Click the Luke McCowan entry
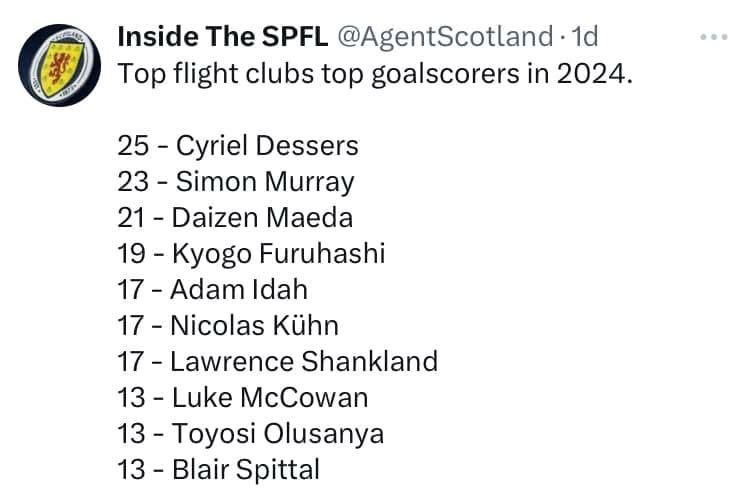Image resolution: width=750 pixels, height=500 pixels. coord(243,398)
